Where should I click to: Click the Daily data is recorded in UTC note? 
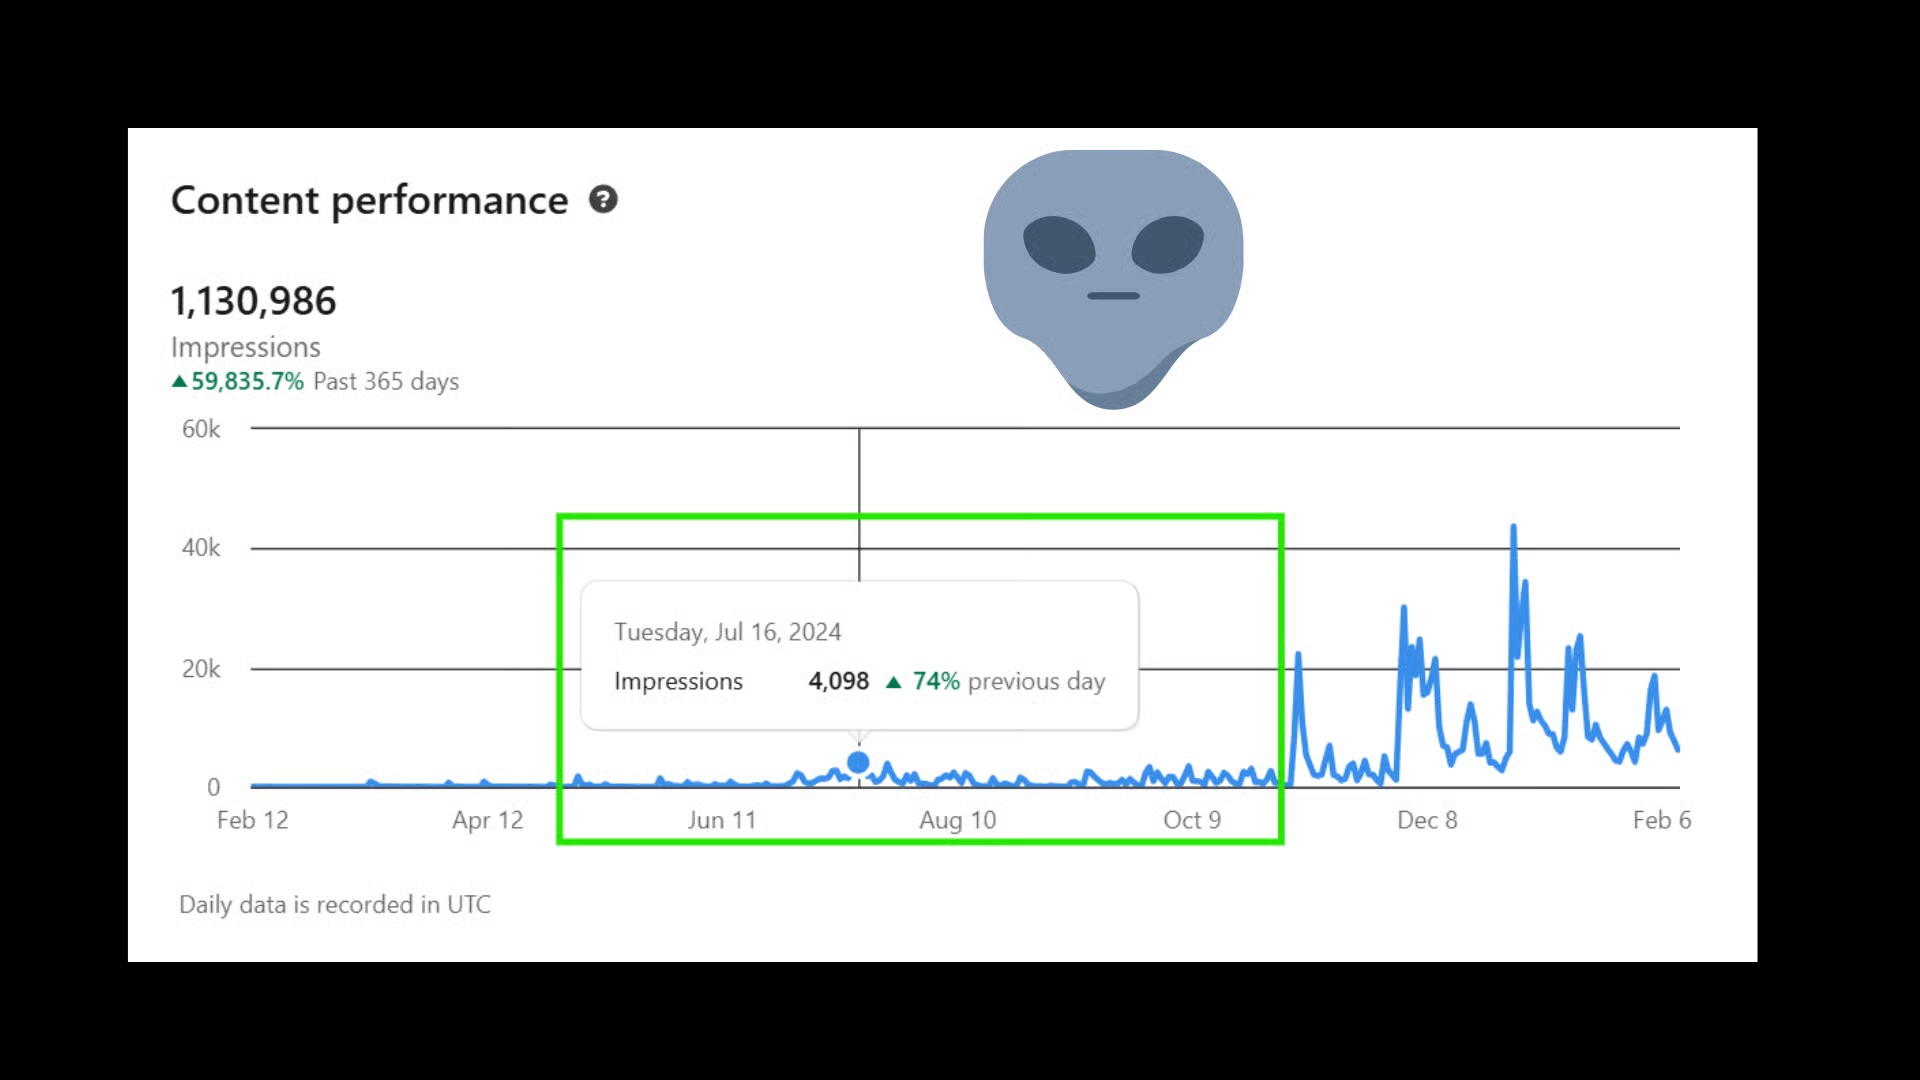334,904
